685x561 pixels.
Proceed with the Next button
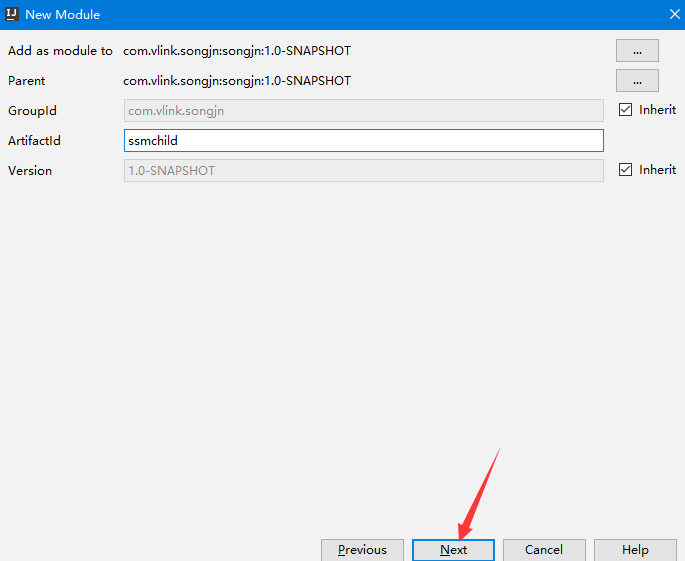tap(453, 550)
